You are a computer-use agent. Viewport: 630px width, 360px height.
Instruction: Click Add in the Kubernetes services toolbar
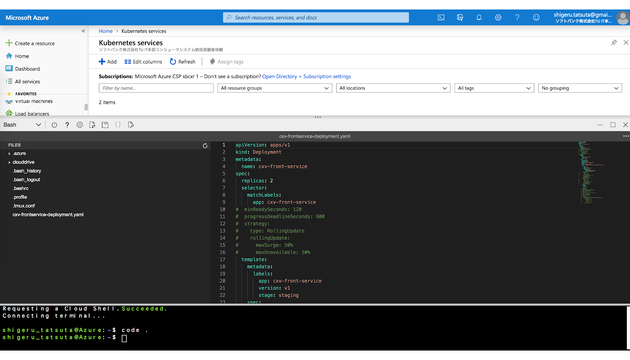(x=108, y=62)
